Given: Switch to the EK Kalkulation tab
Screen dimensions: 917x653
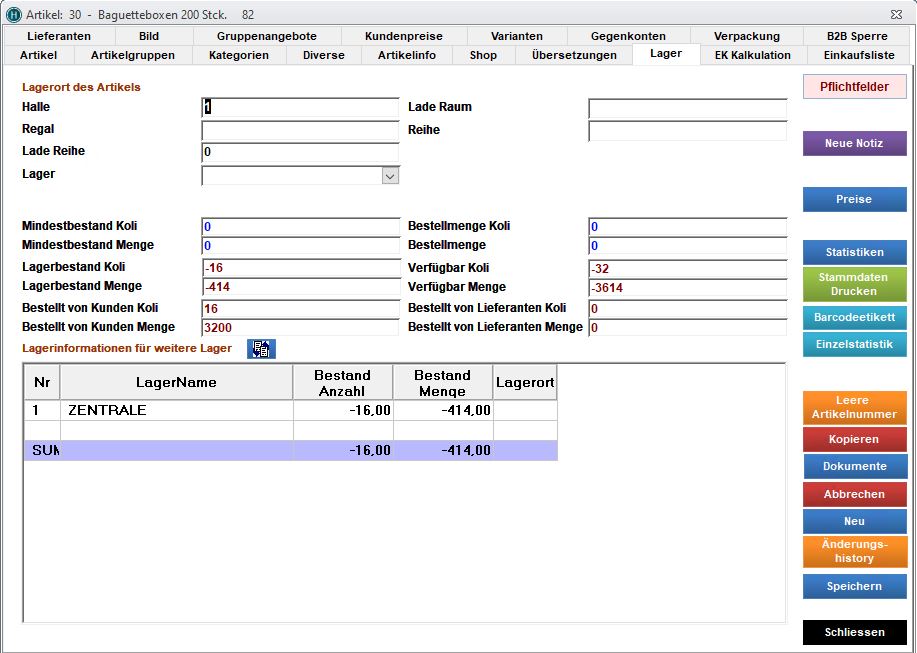Looking at the screenshot, I should [752, 55].
